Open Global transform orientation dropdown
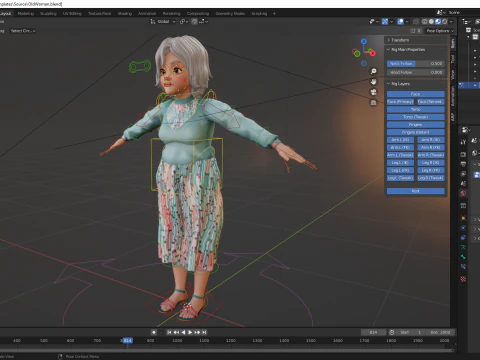Viewport: 480px width, 360px height. [163, 22]
